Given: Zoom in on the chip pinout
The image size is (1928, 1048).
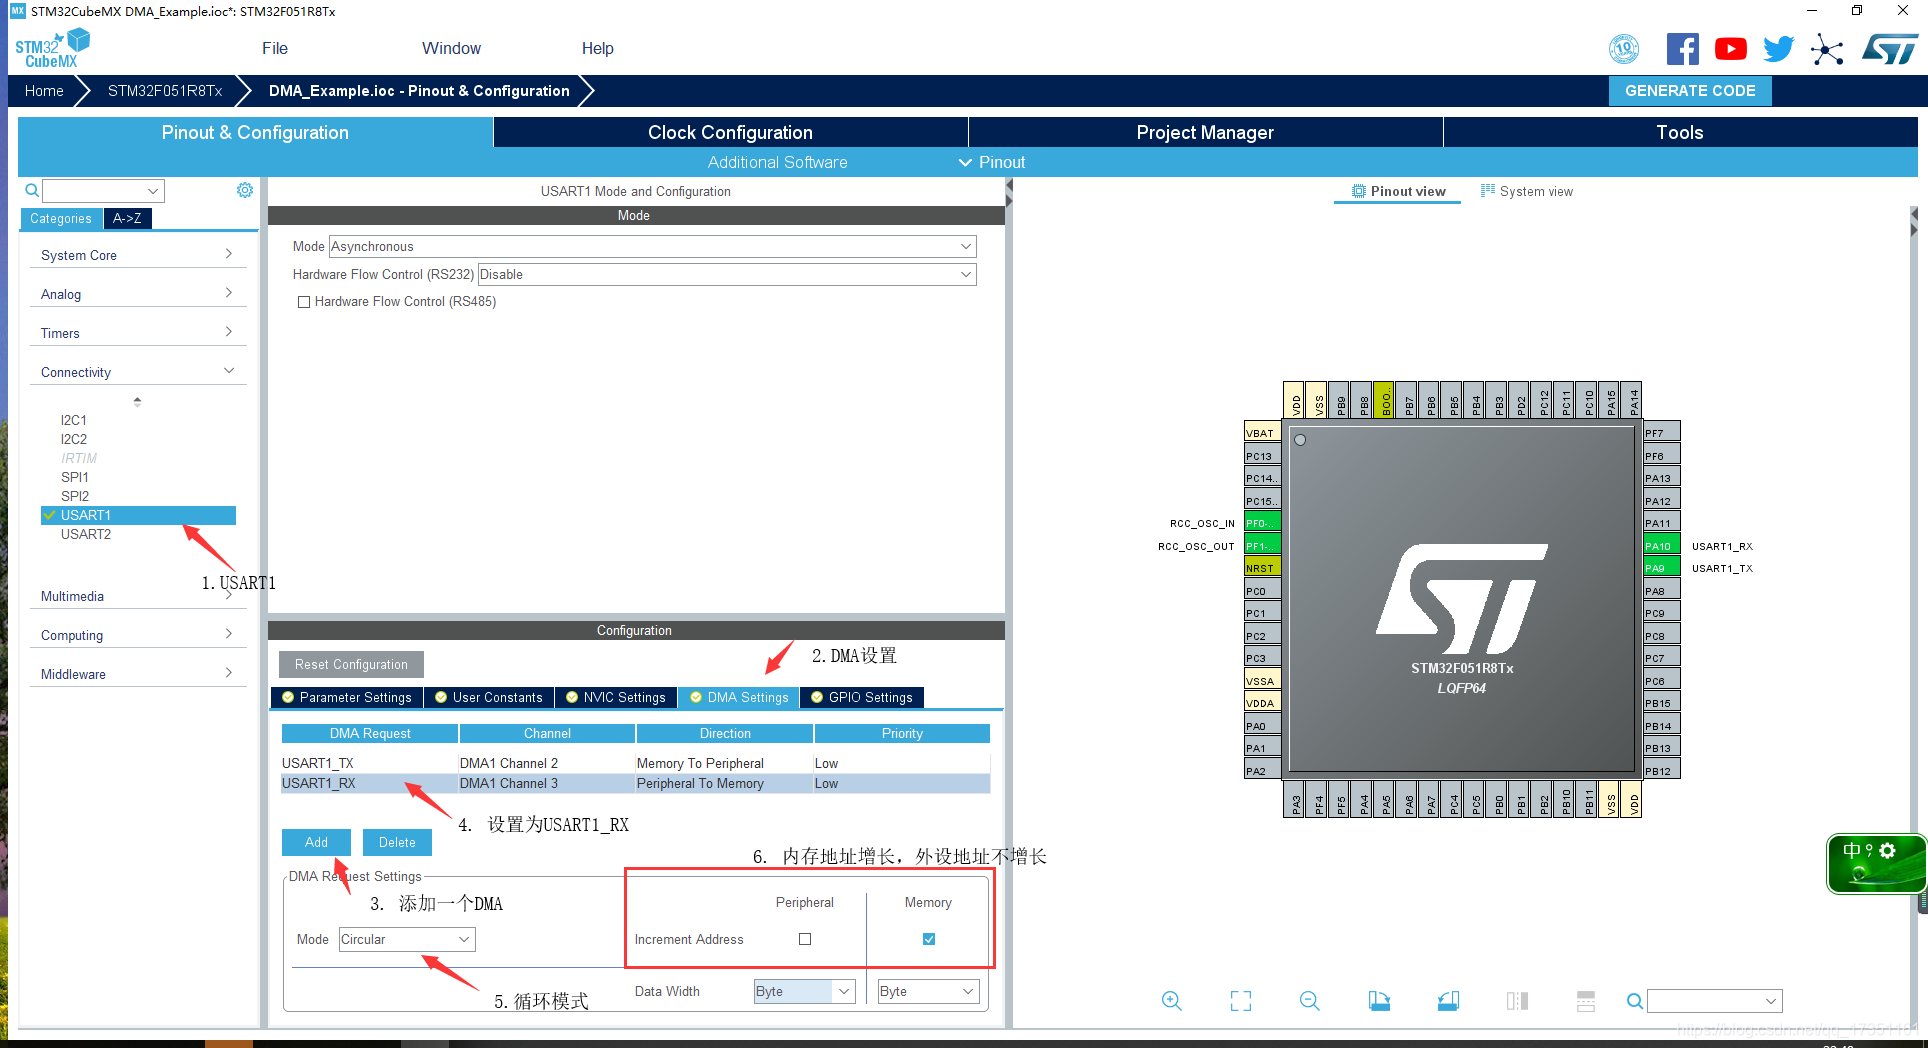Looking at the screenshot, I should click(x=1172, y=1001).
